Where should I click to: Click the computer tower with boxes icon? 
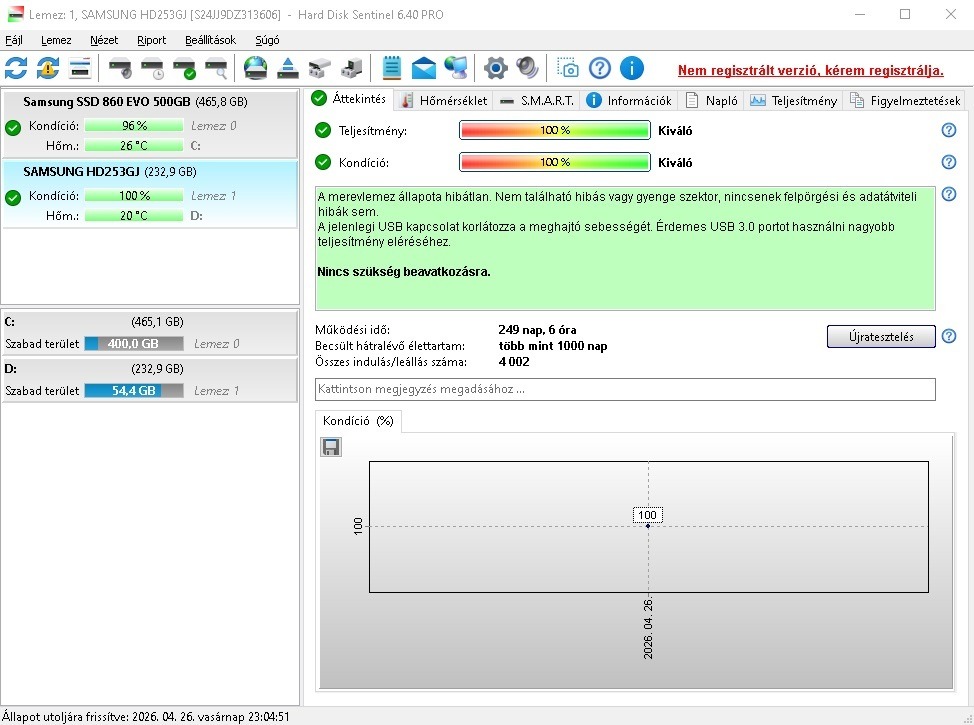(352, 68)
